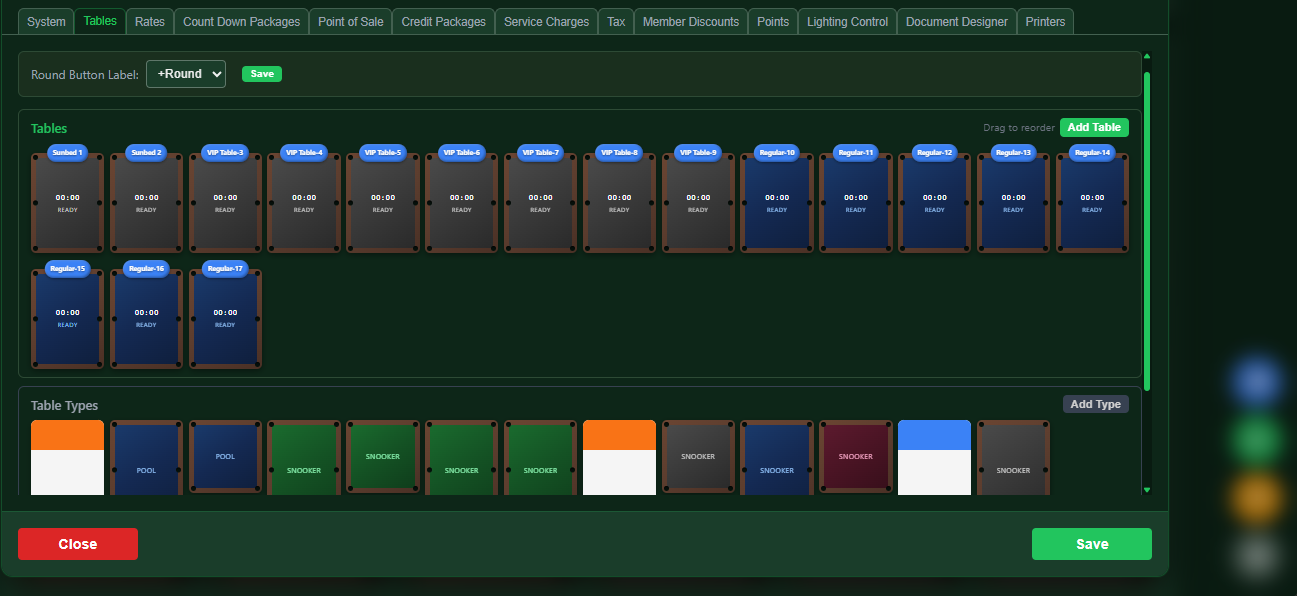Select the orange-topped table type tile
The height and width of the screenshot is (596, 1297).
click(67, 456)
